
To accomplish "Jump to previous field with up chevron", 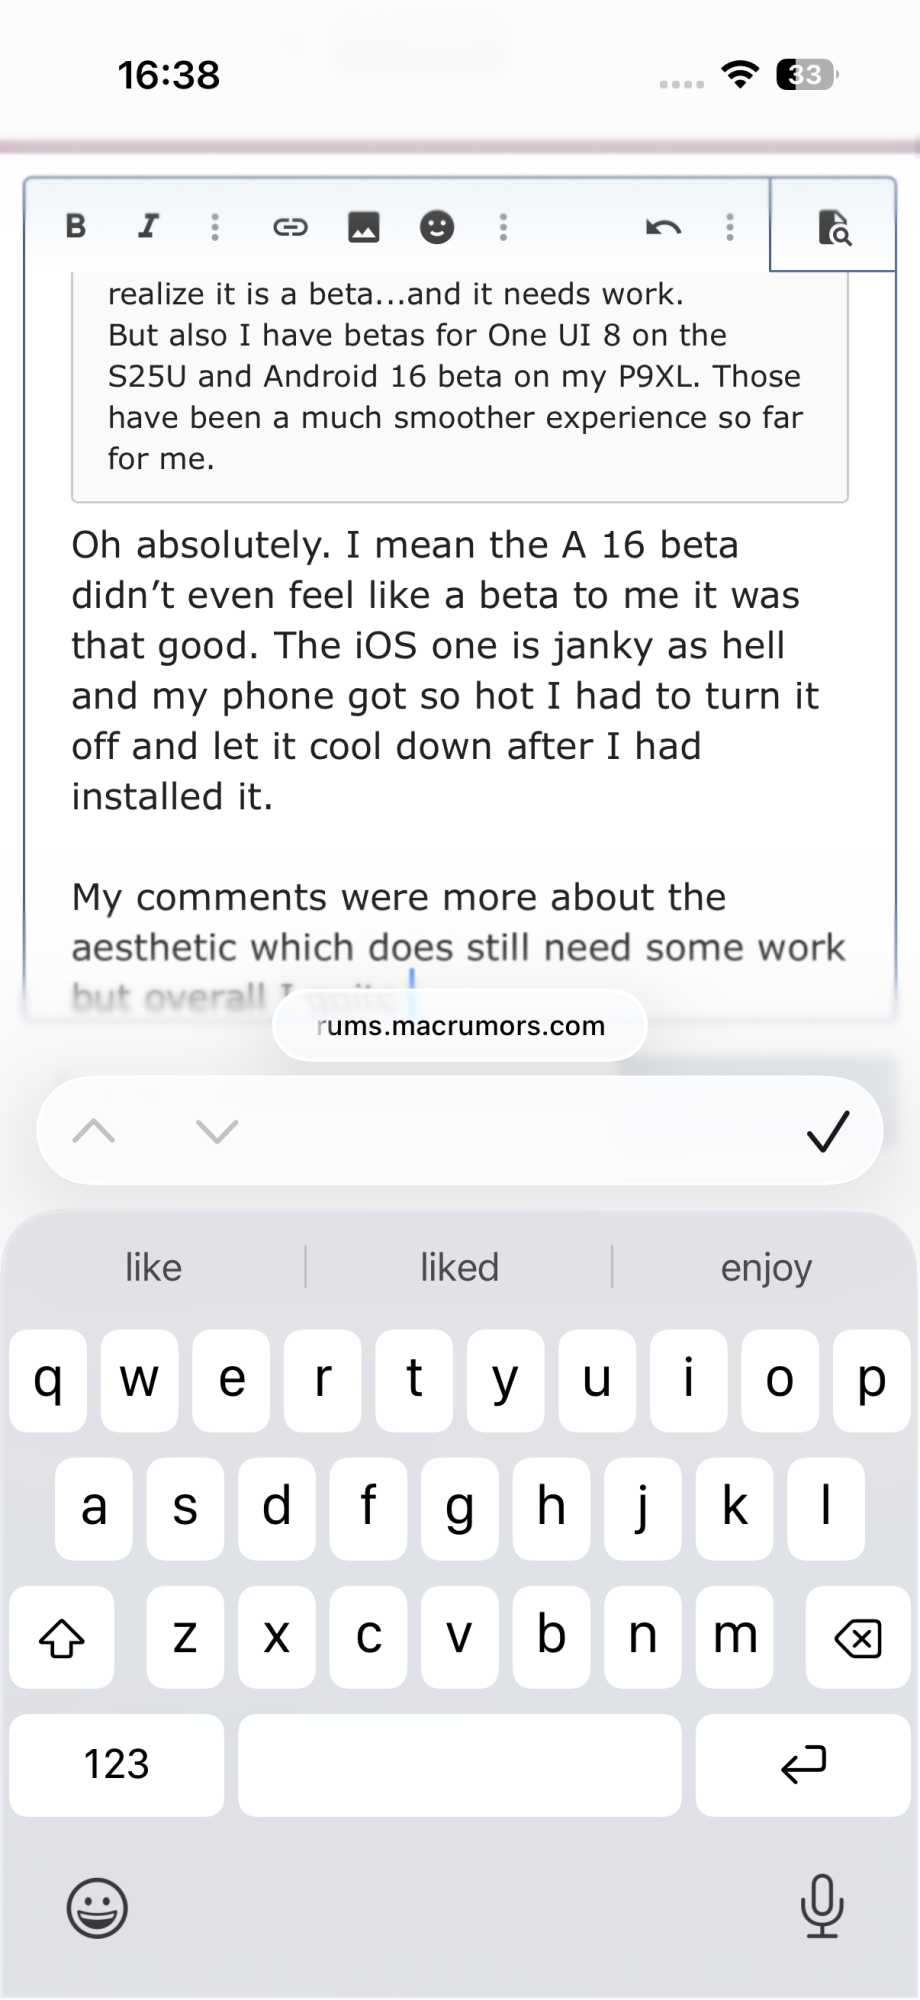I will click(x=94, y=1131).
